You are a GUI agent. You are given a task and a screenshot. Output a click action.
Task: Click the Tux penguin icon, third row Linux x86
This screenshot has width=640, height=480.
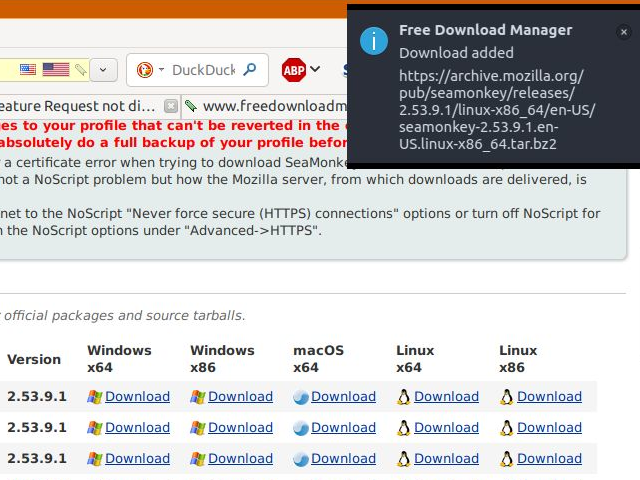click(x=507, y=459)
